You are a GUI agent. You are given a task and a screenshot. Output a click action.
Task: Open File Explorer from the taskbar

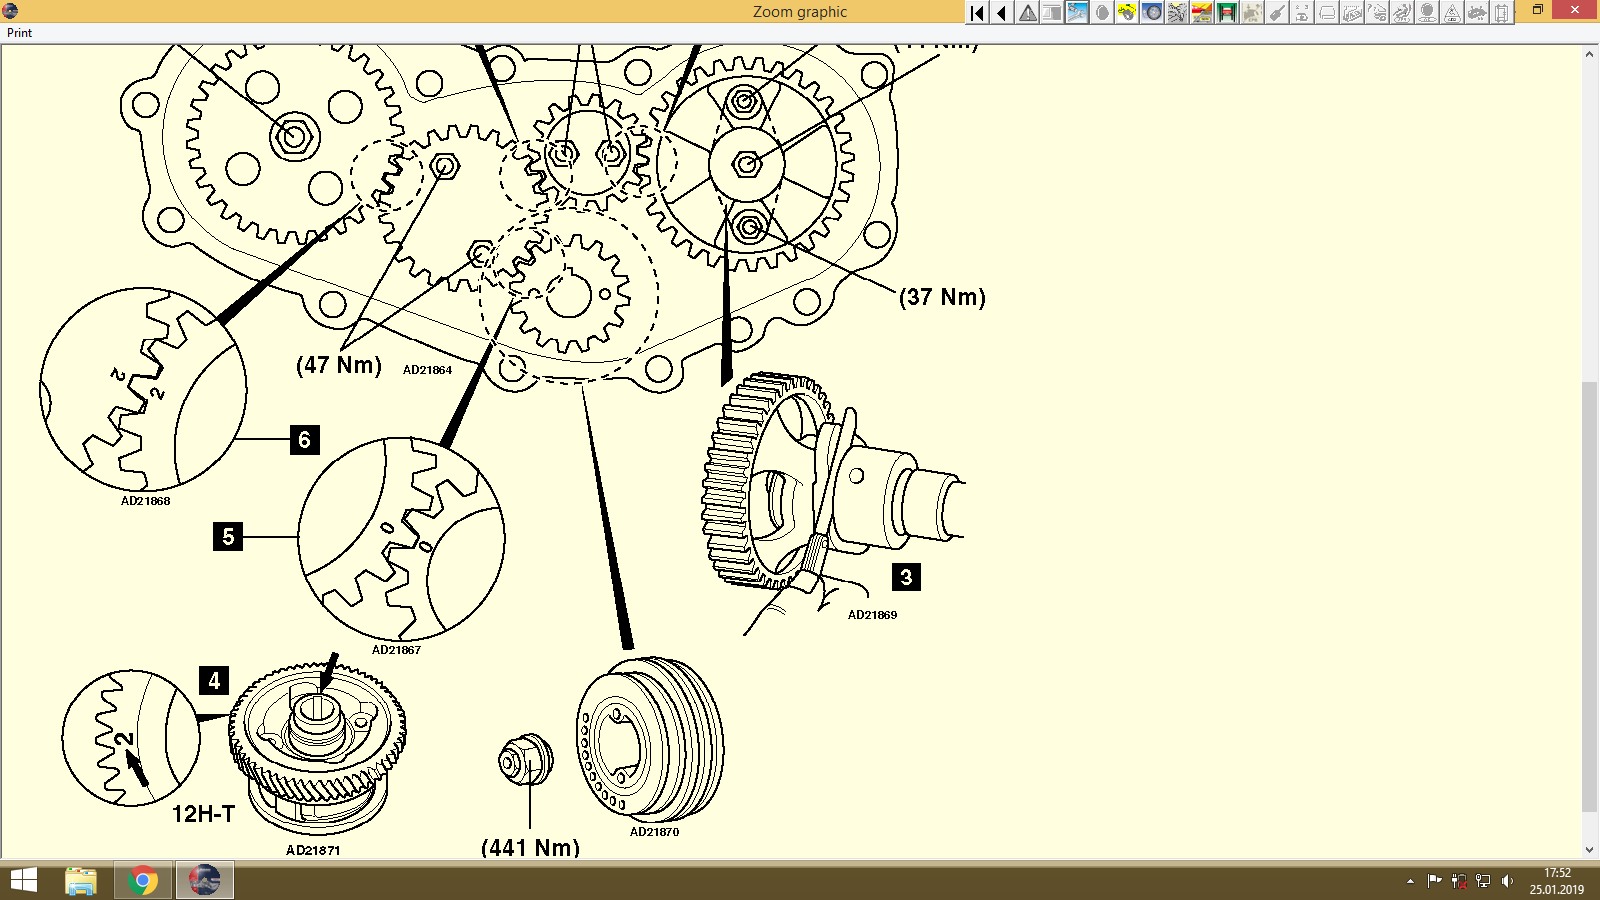81,881
